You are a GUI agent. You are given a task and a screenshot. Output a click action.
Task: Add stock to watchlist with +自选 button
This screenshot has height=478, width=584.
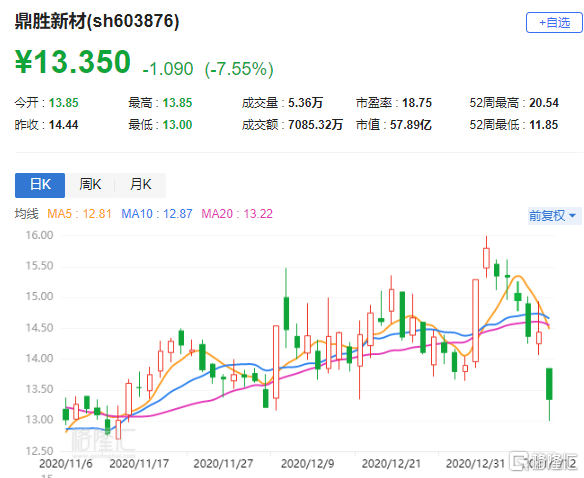tap(554, 22)
